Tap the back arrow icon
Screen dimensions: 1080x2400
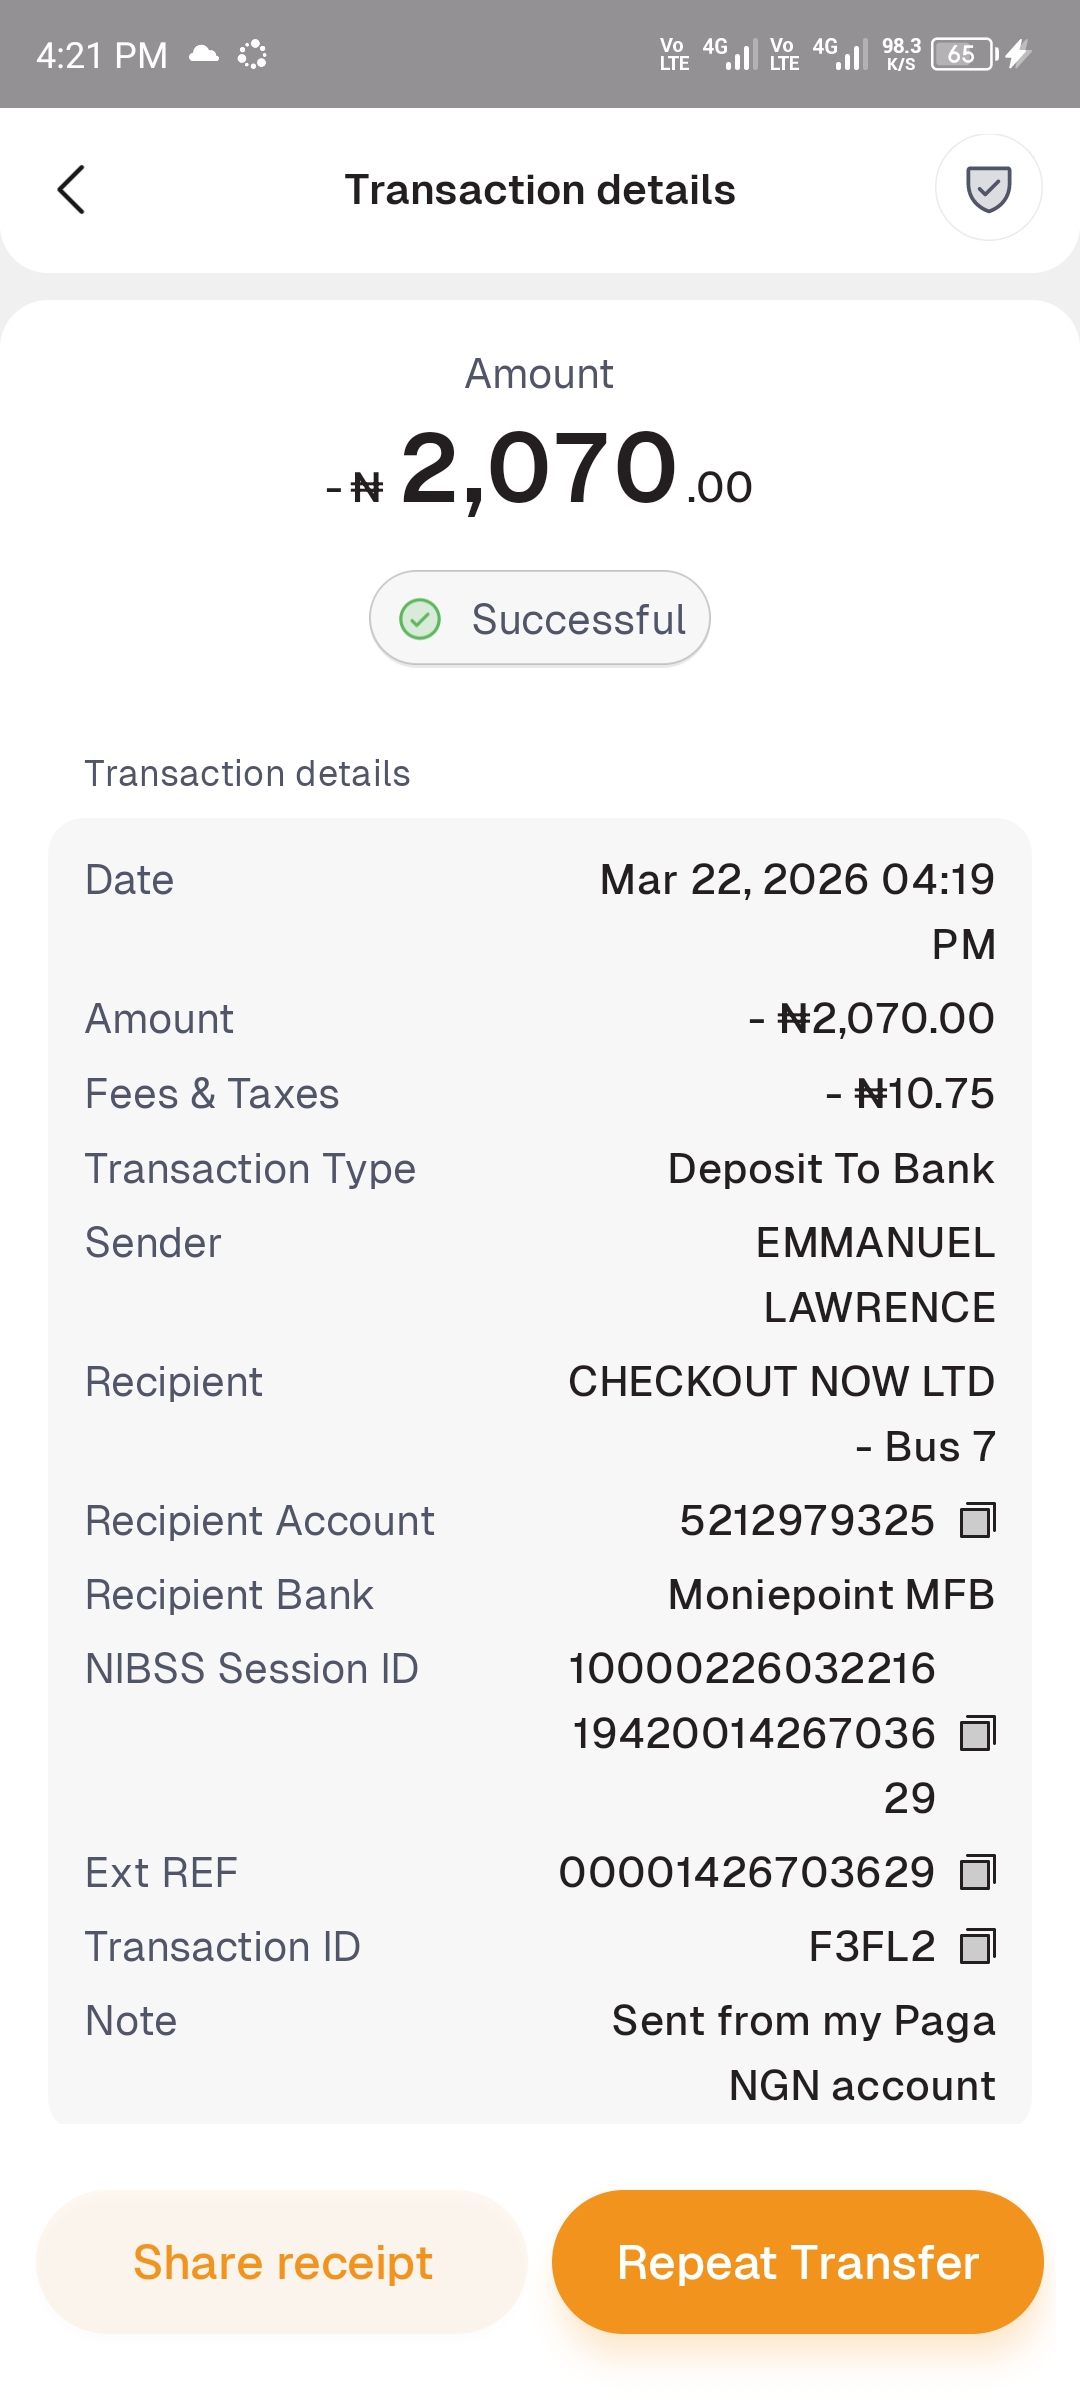71,190
